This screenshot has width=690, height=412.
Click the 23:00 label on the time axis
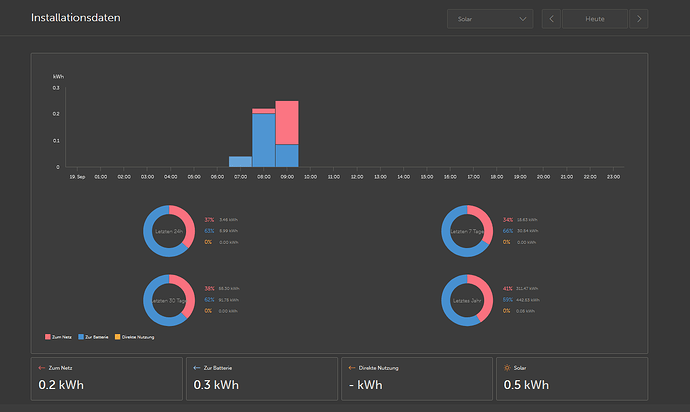613,177
